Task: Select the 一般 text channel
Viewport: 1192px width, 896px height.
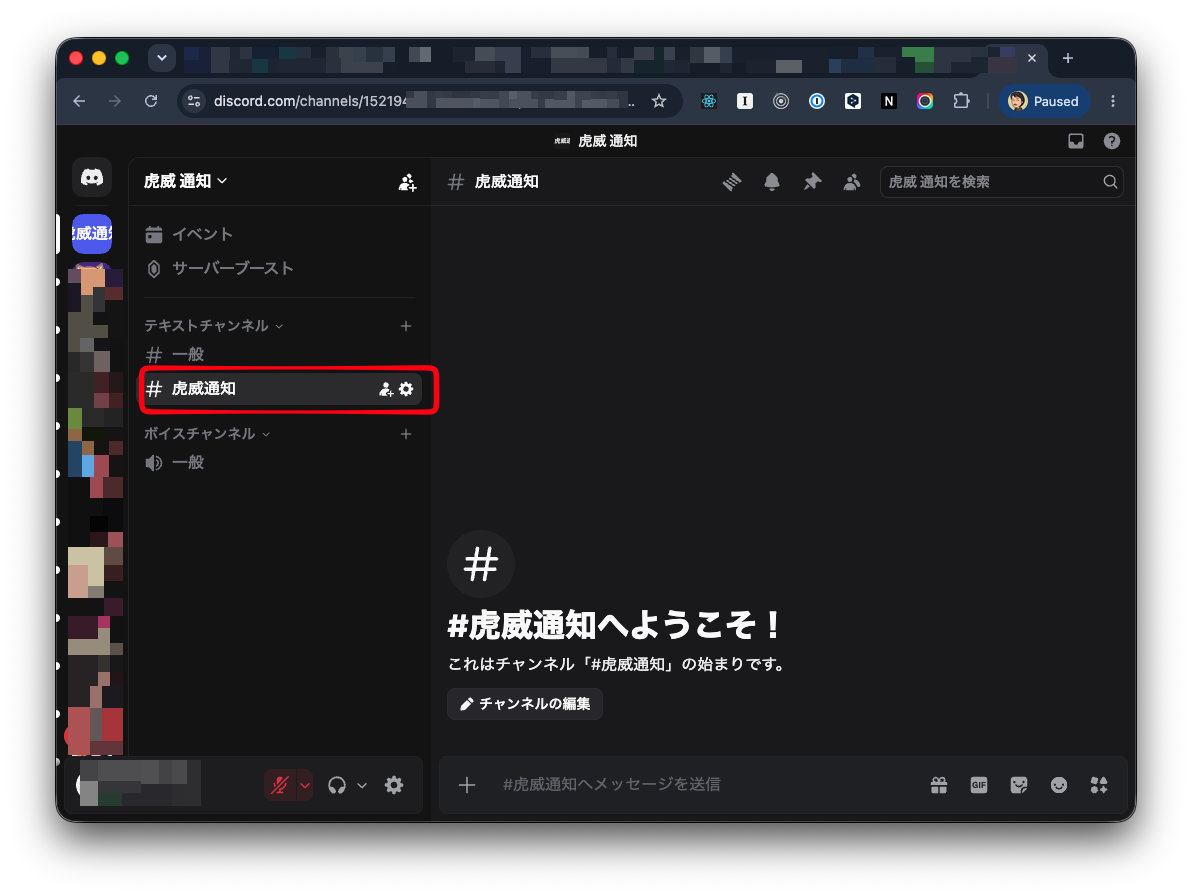Action: (x=279, y=354)
